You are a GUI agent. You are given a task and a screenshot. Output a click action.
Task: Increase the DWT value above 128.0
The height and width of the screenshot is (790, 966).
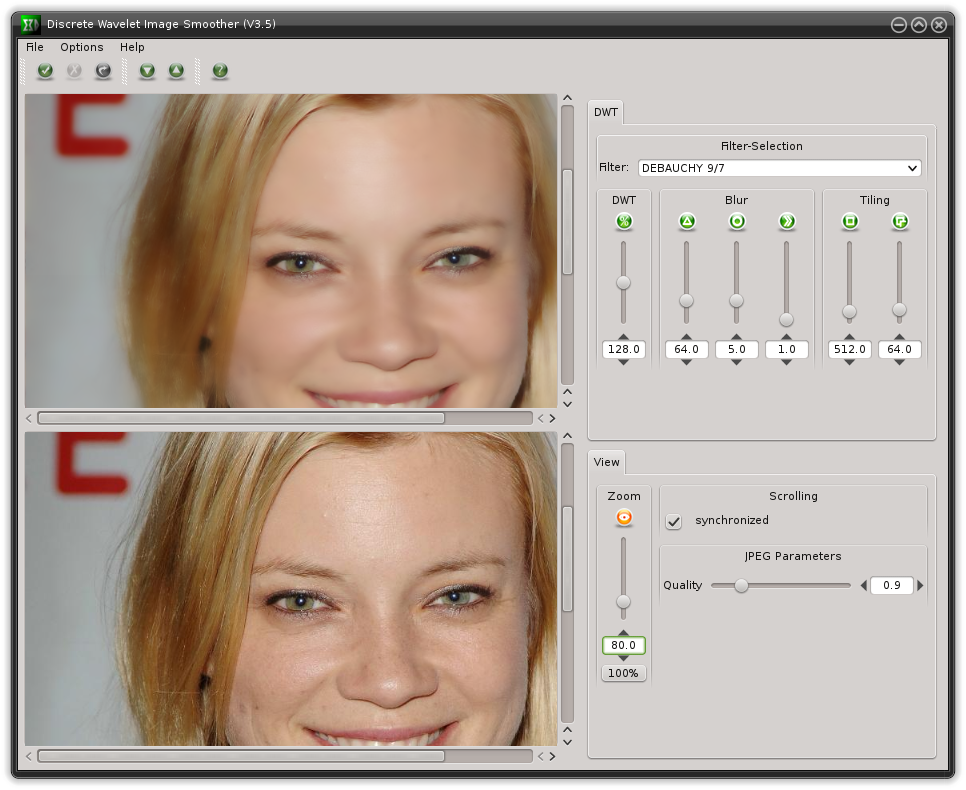tap(624, 337)
